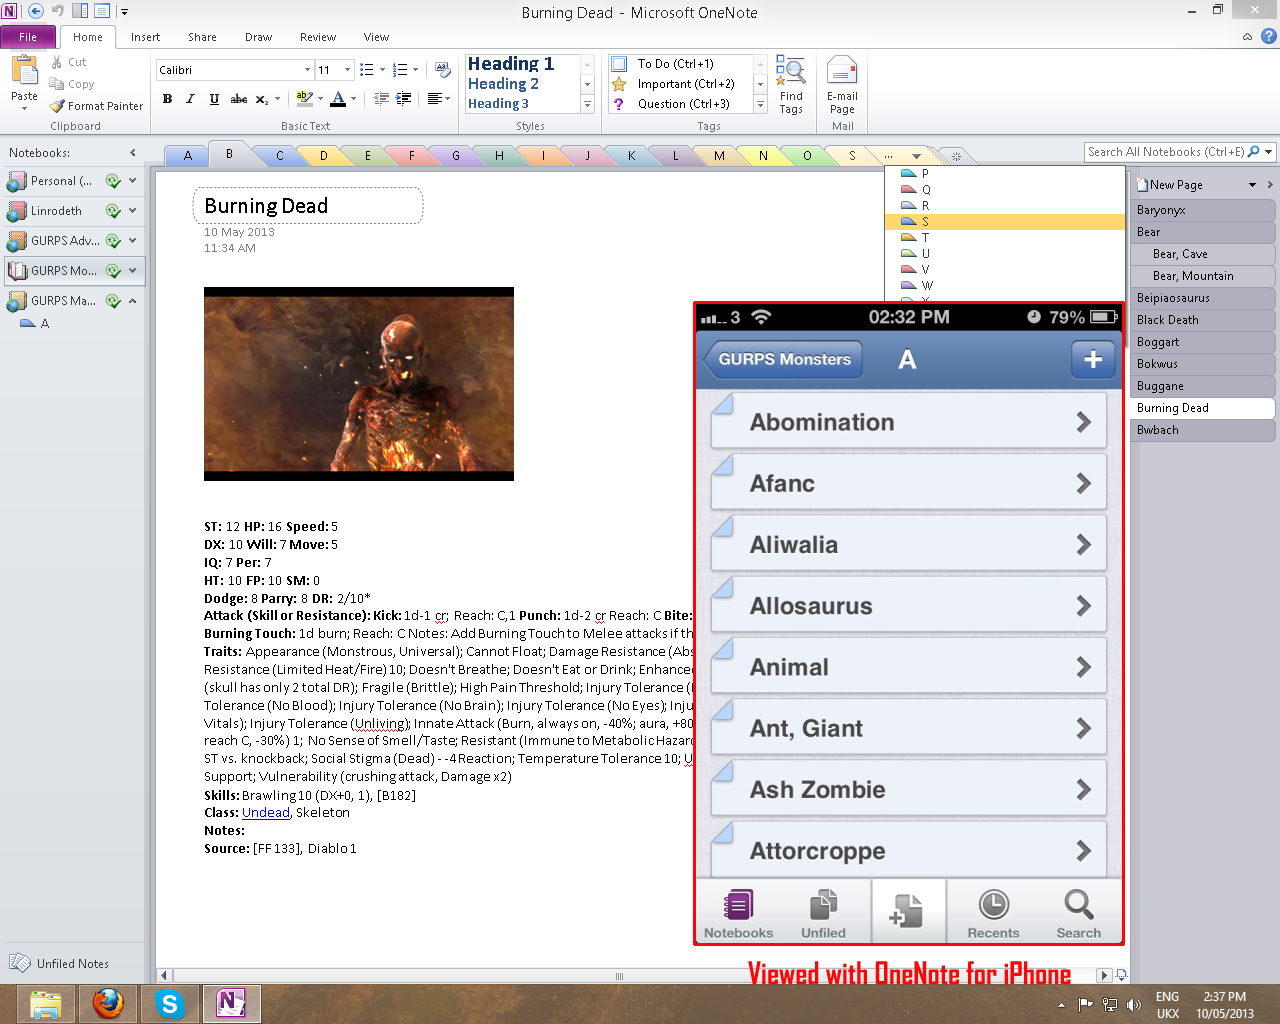Increase indent of the paragraph

404,99
